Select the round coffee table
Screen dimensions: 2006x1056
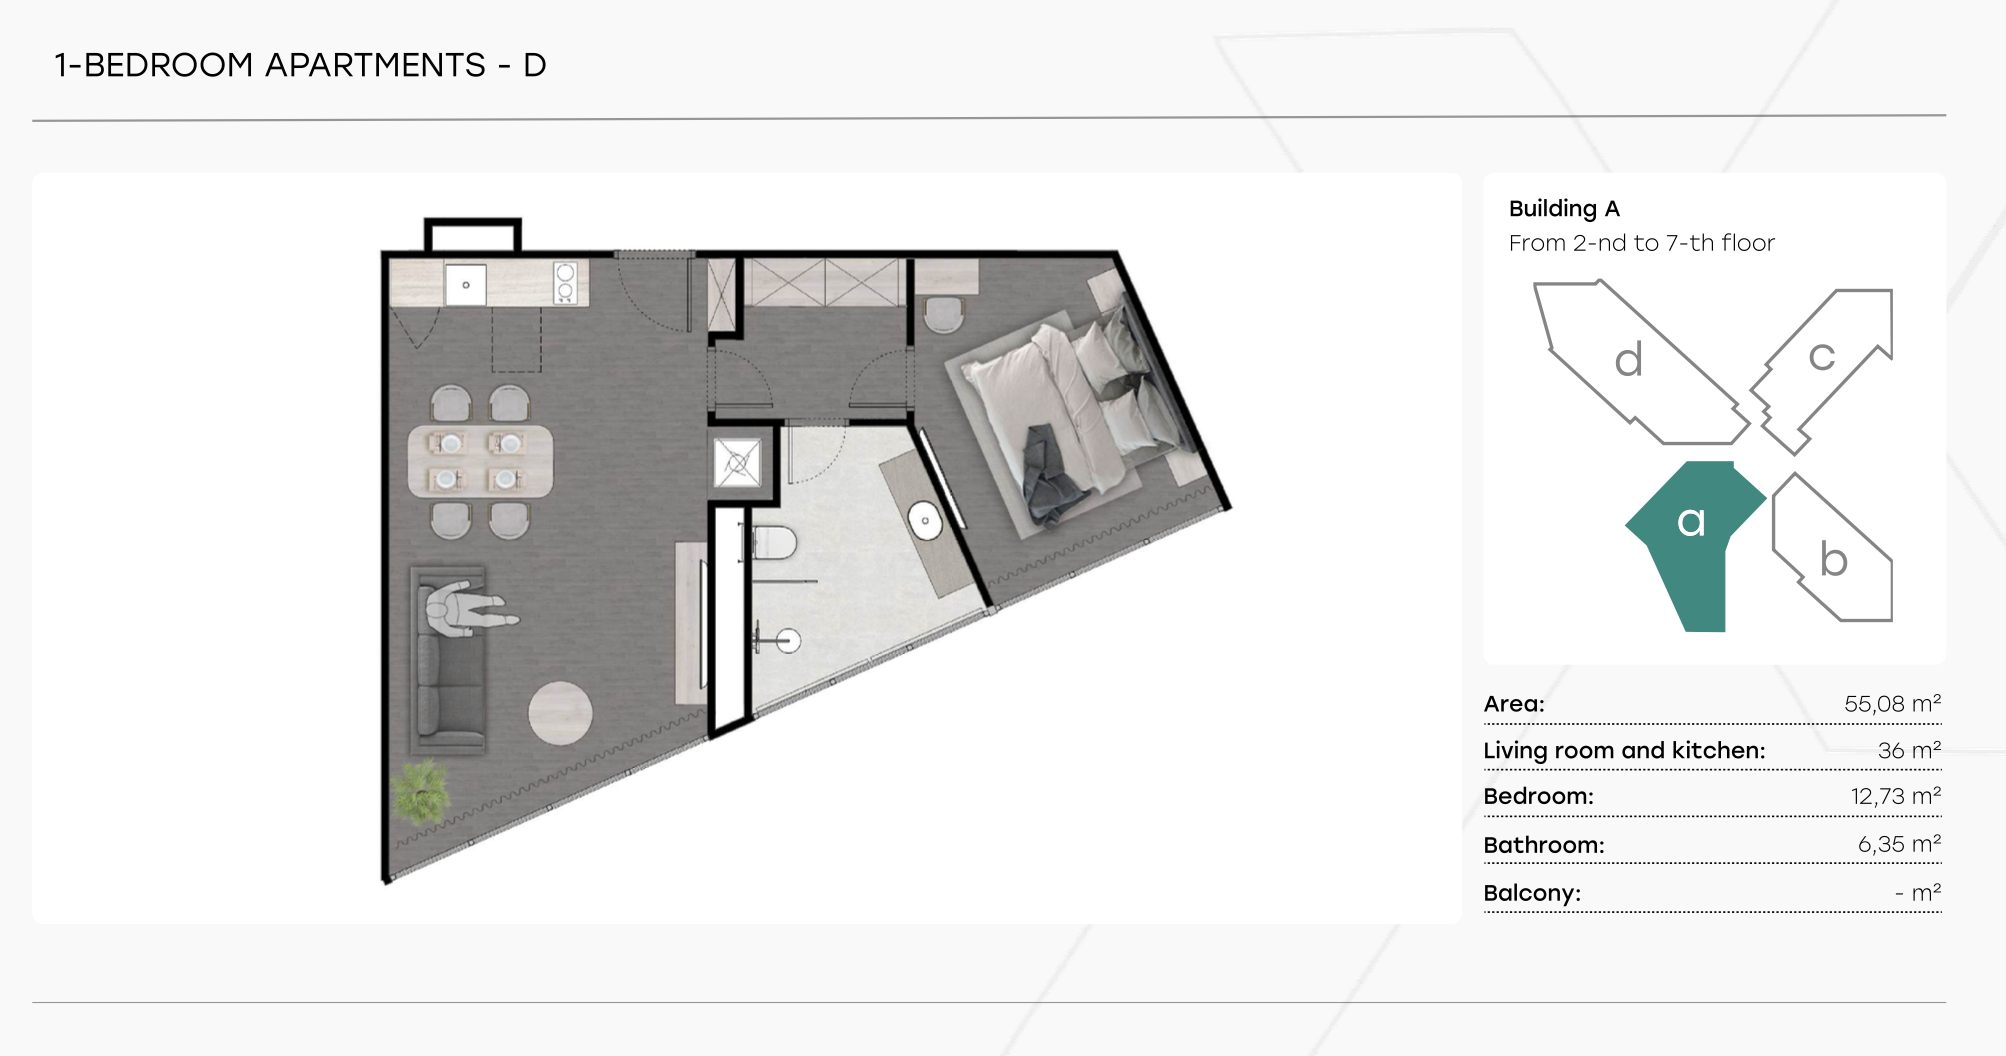(560, 713)
